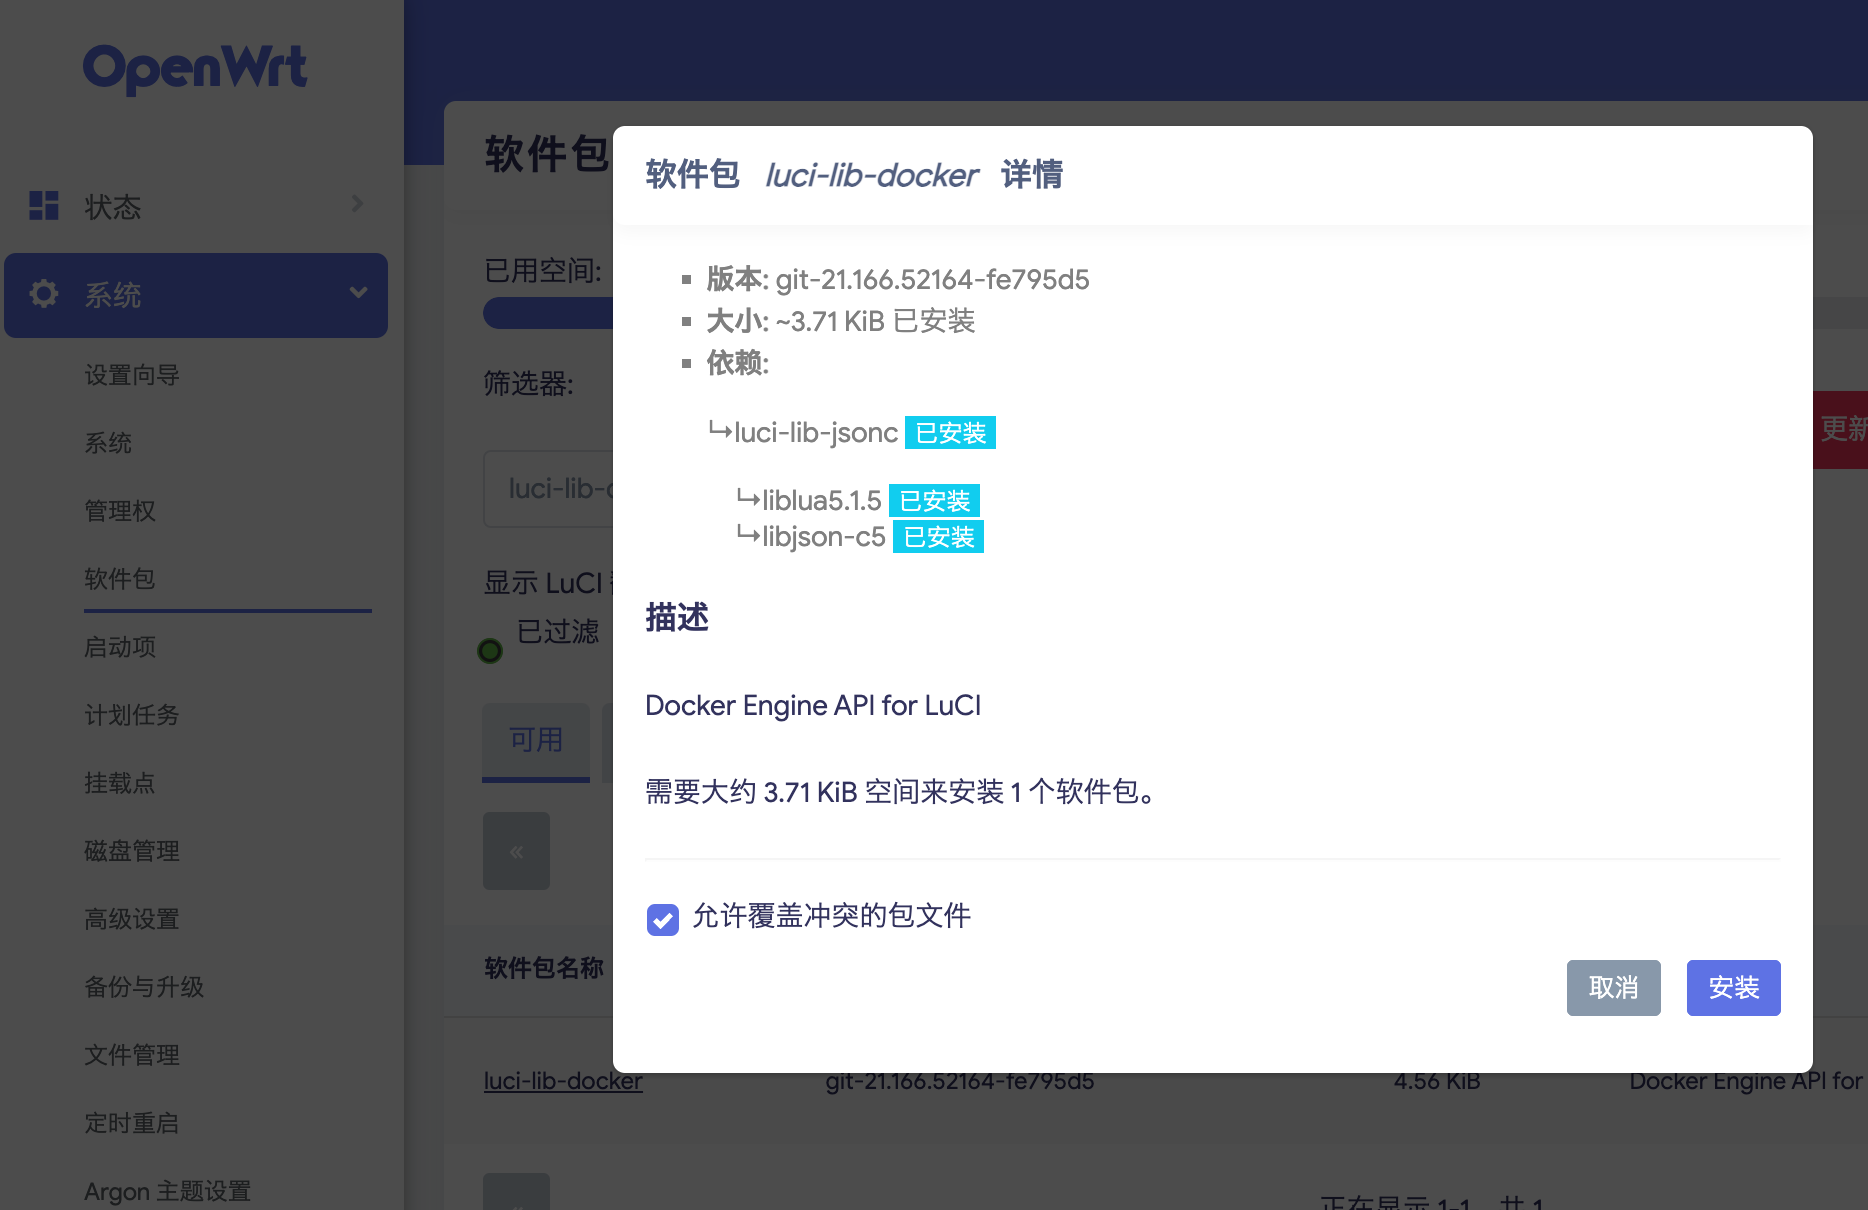
Task: Click 已安装 badge next to liblua5.1.5
Action: (934, 501)
